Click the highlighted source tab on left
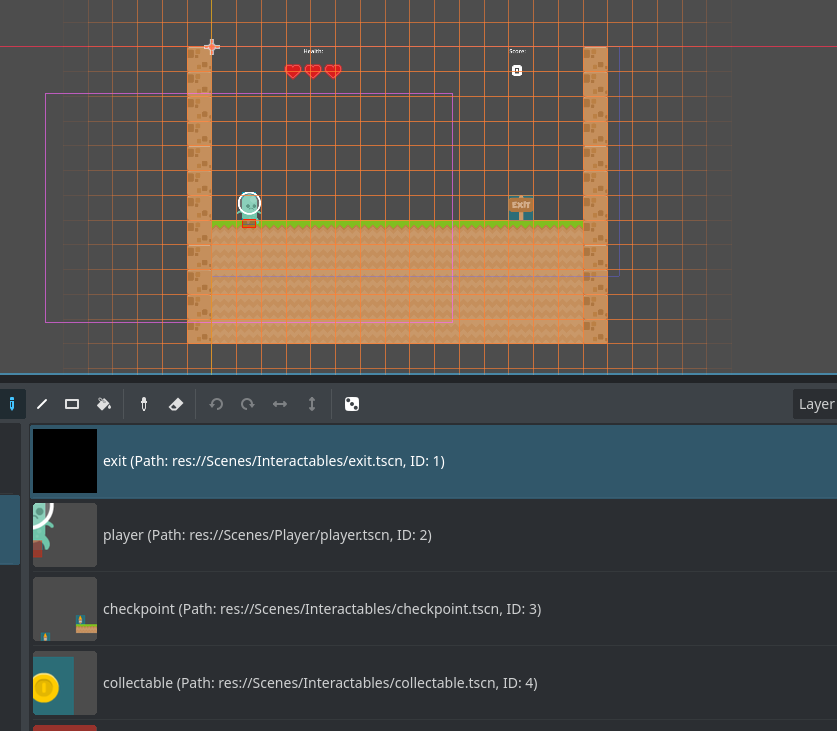This screenshot has height=731, width=837. [x=10, y=530]
